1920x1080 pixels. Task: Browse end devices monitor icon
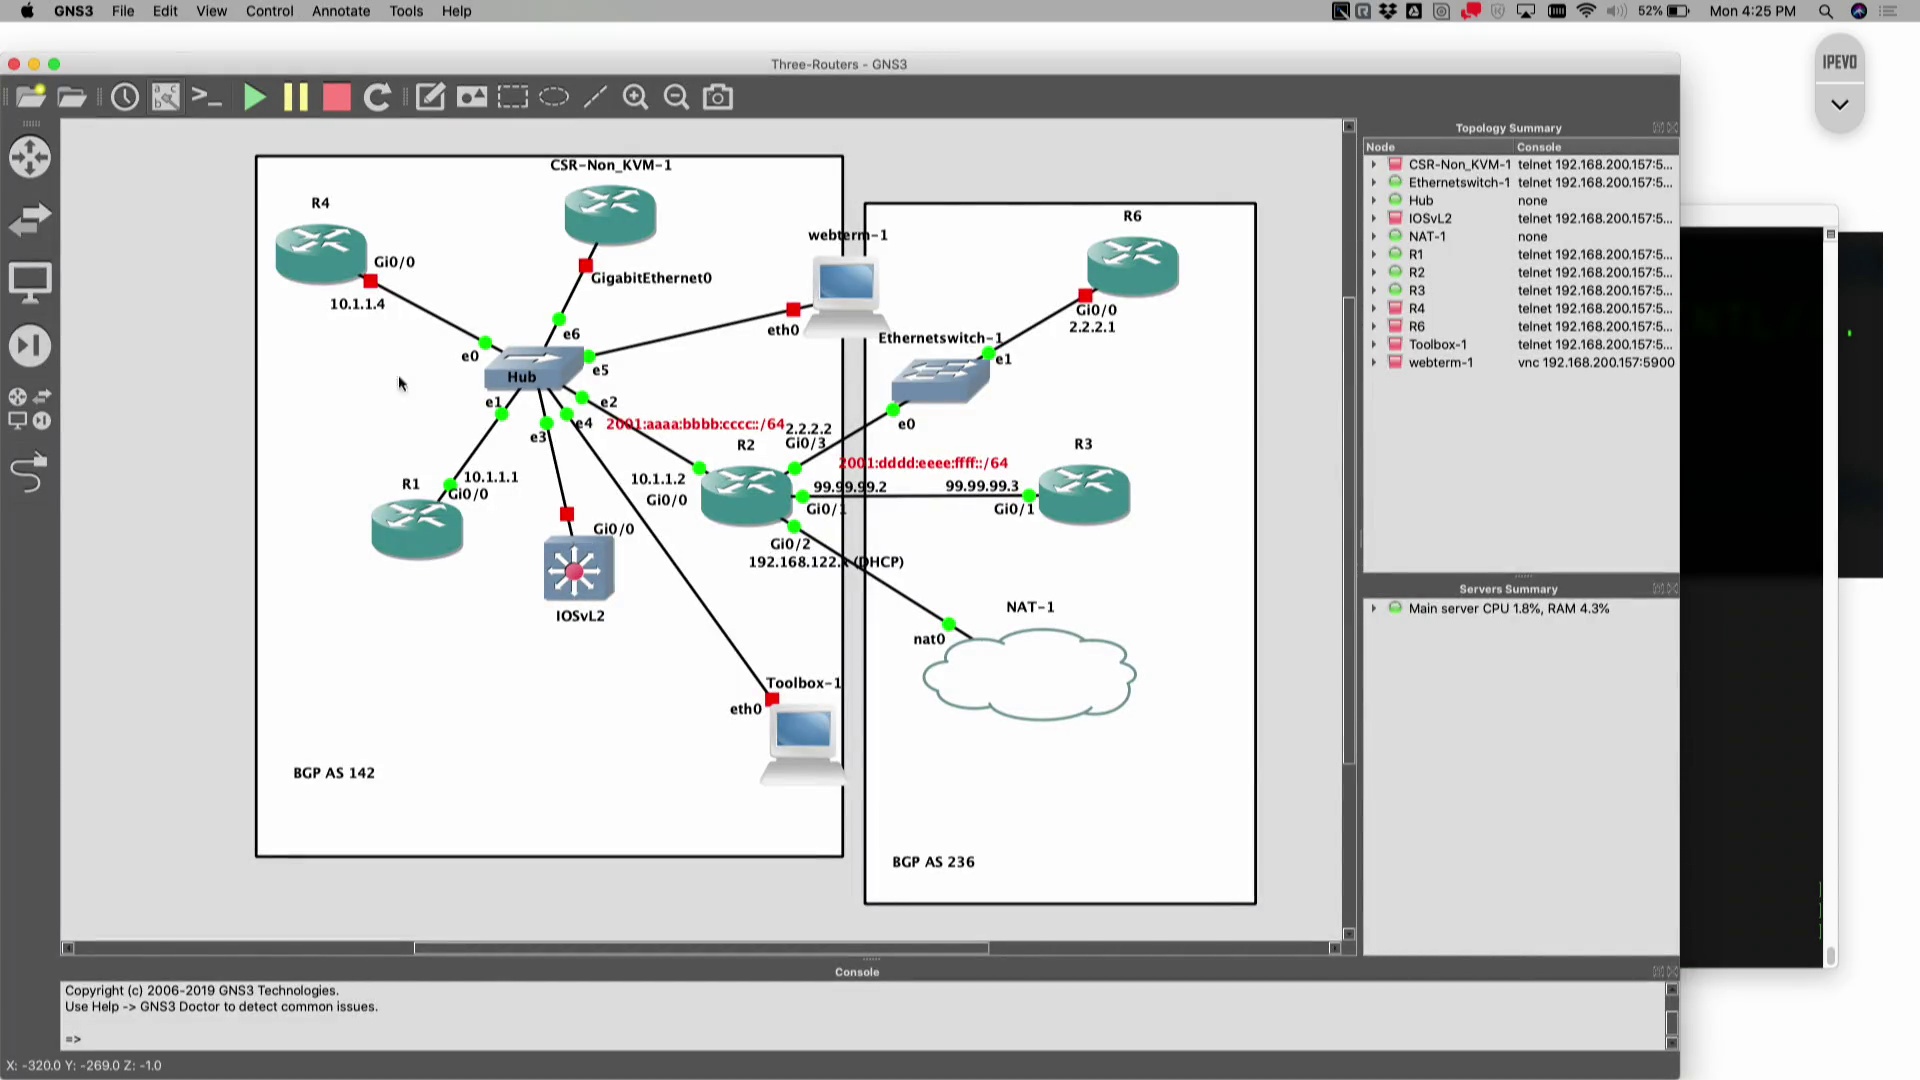(x=30, y=283)
